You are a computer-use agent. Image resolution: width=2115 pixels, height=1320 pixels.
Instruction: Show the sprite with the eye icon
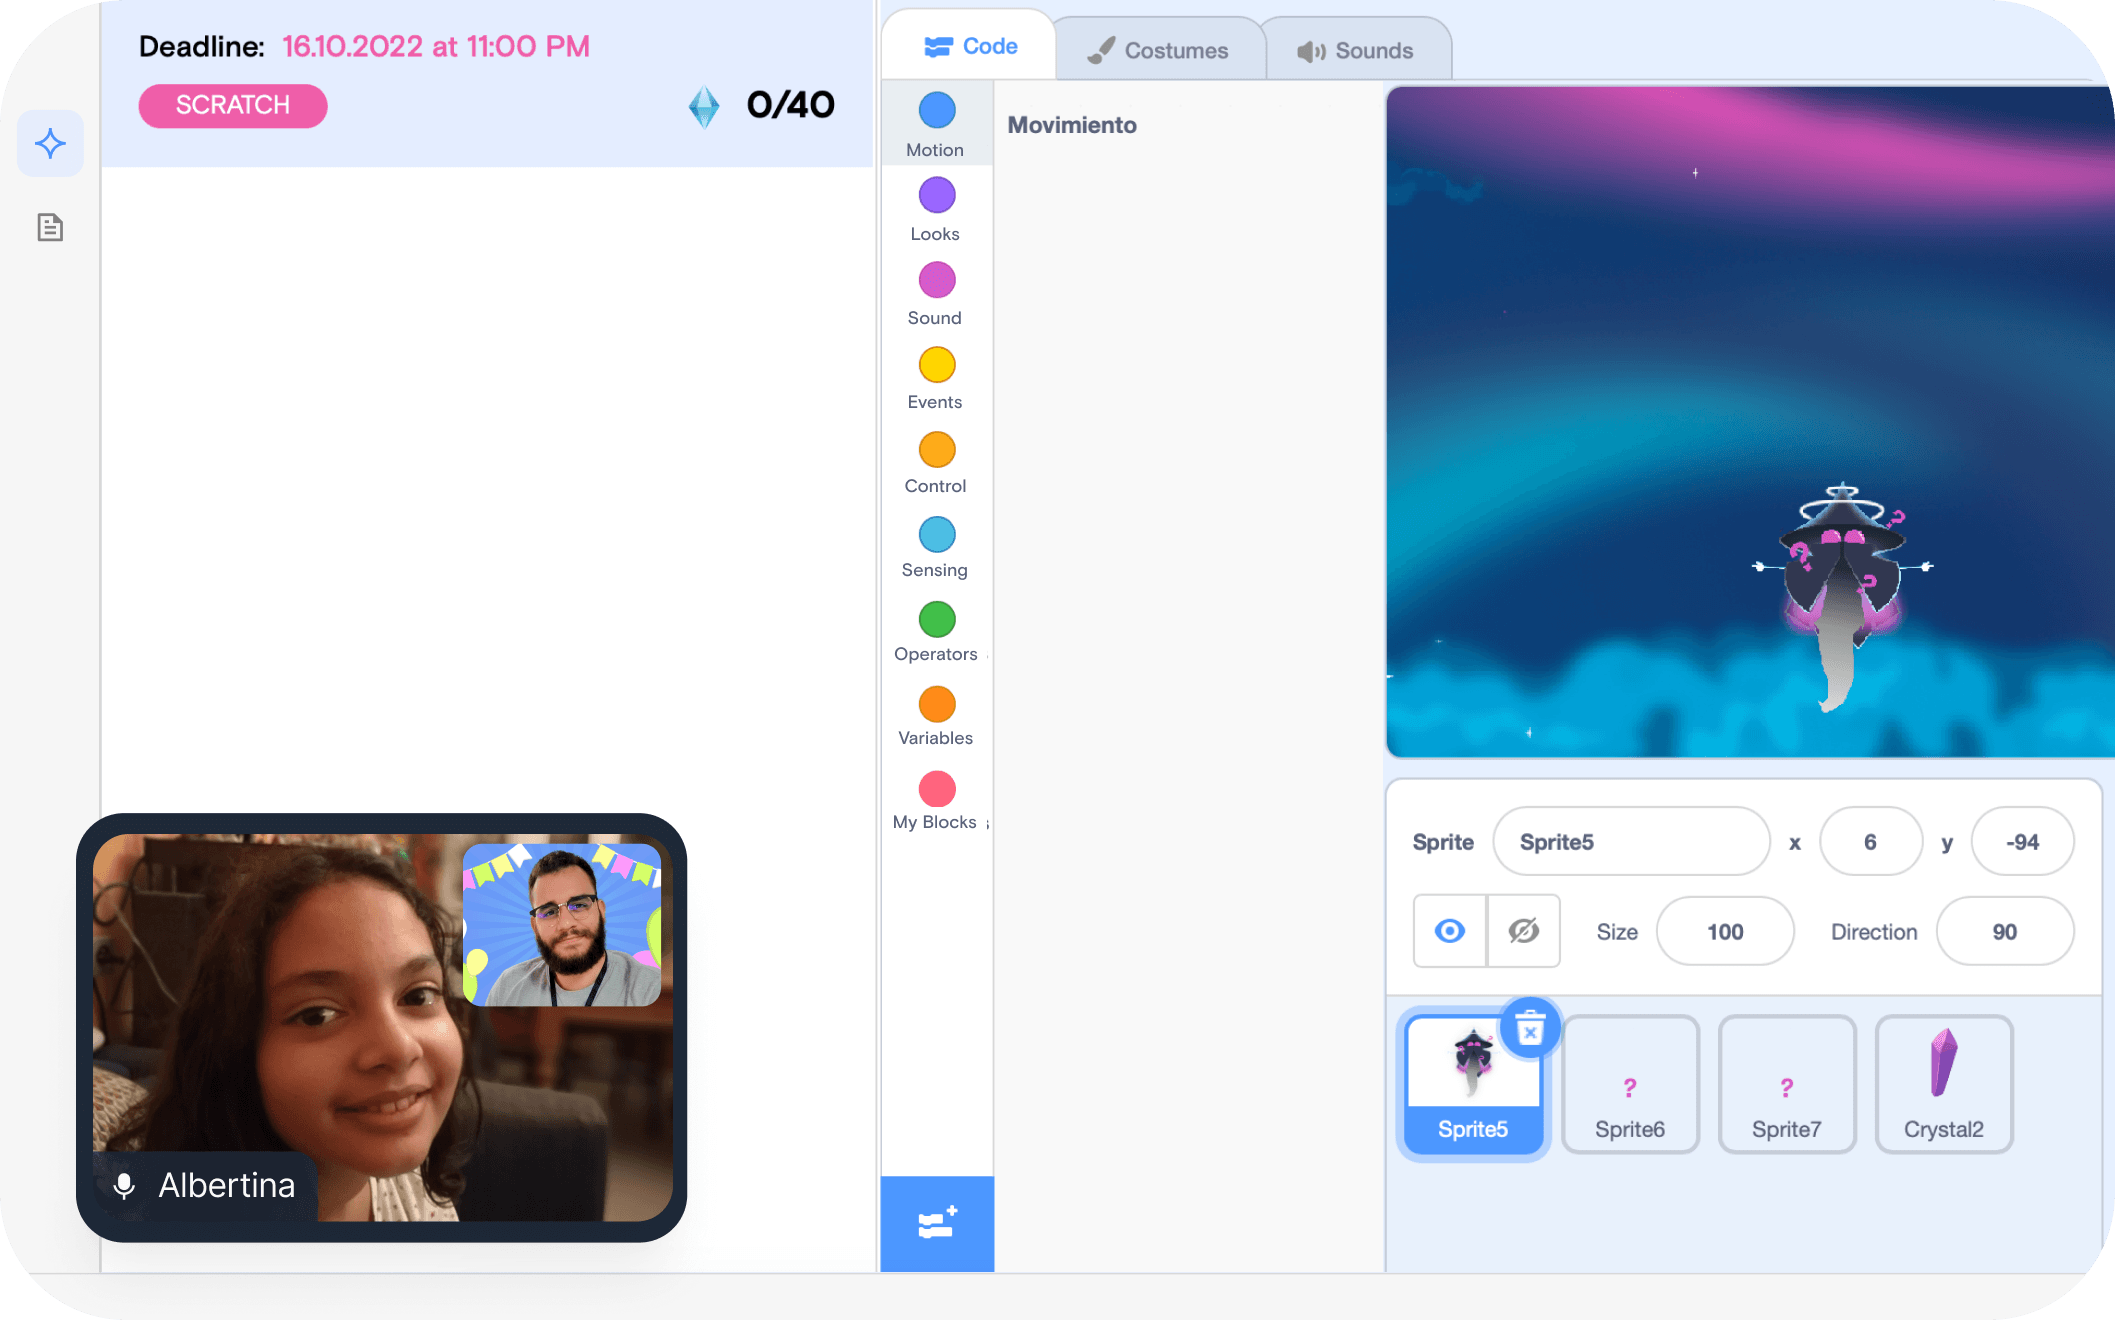point(1449,931)
